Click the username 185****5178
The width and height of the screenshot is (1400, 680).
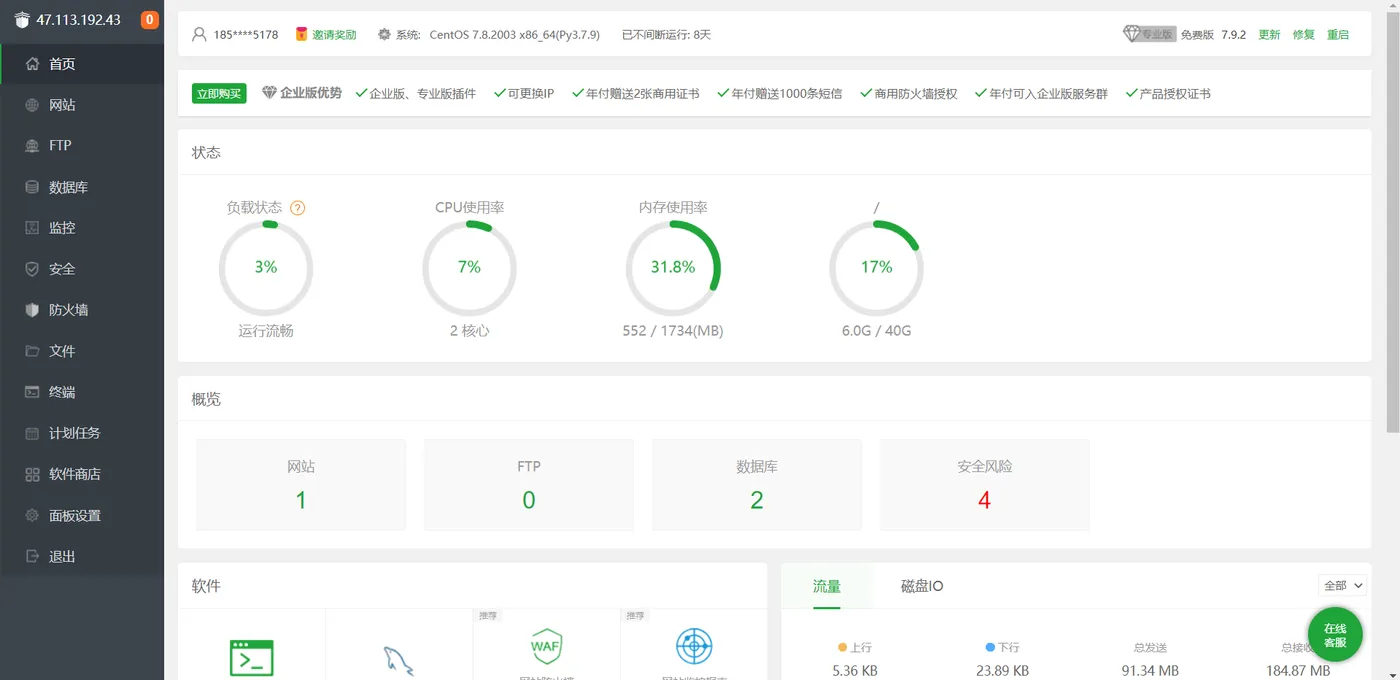246,34
